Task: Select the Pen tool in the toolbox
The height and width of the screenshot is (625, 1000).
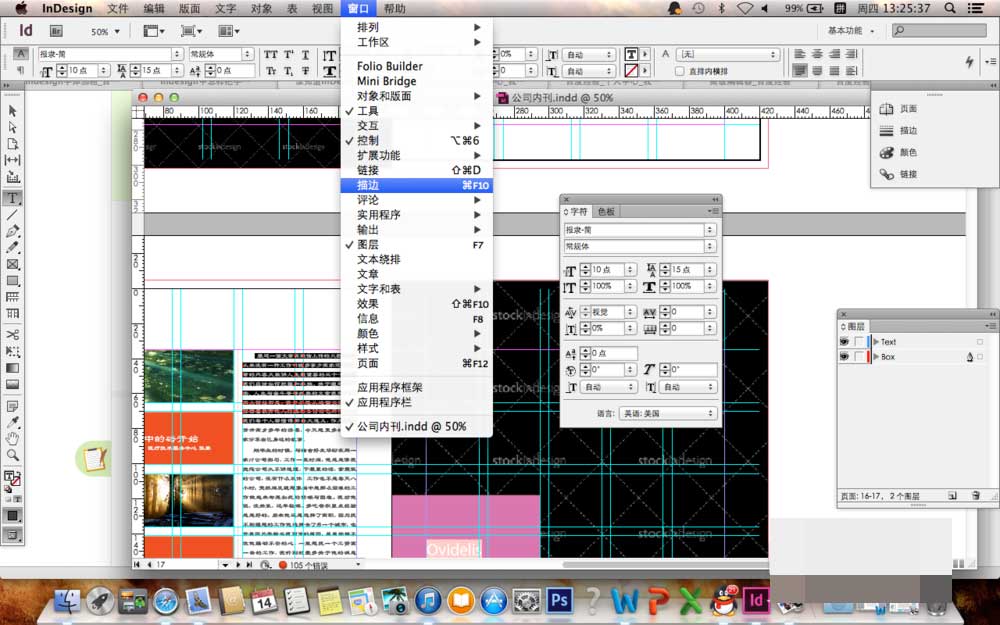Action: pyautogui.click(x=13, y=231)
